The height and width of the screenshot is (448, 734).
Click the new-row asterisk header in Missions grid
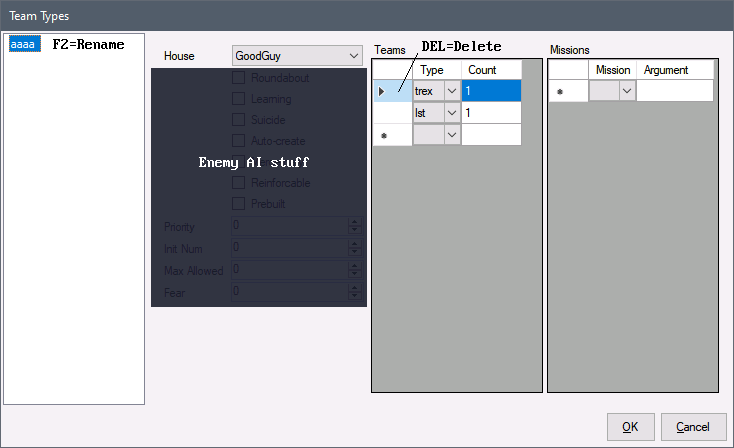568,91
